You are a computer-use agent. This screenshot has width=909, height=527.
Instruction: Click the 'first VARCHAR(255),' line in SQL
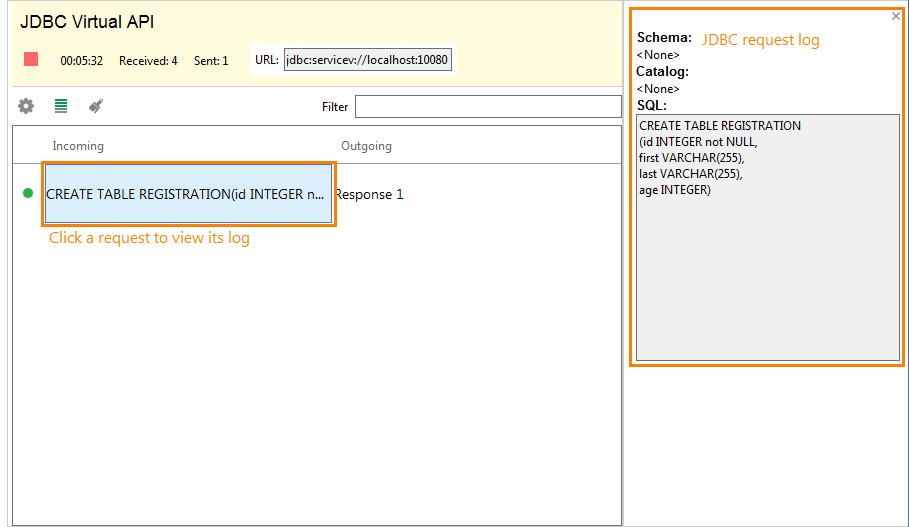[x=692, y=158]
